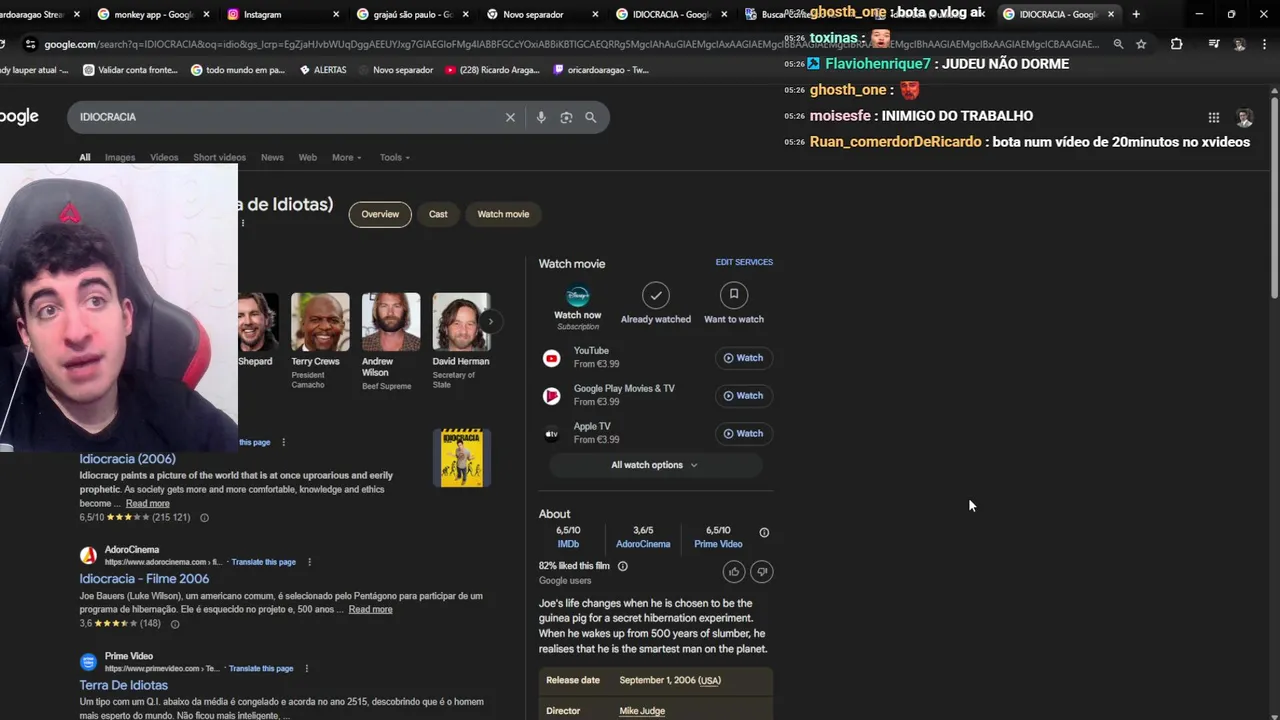Toggle Want to watch bookmark
Screen dimensions: 1280x720
point(734,303)
